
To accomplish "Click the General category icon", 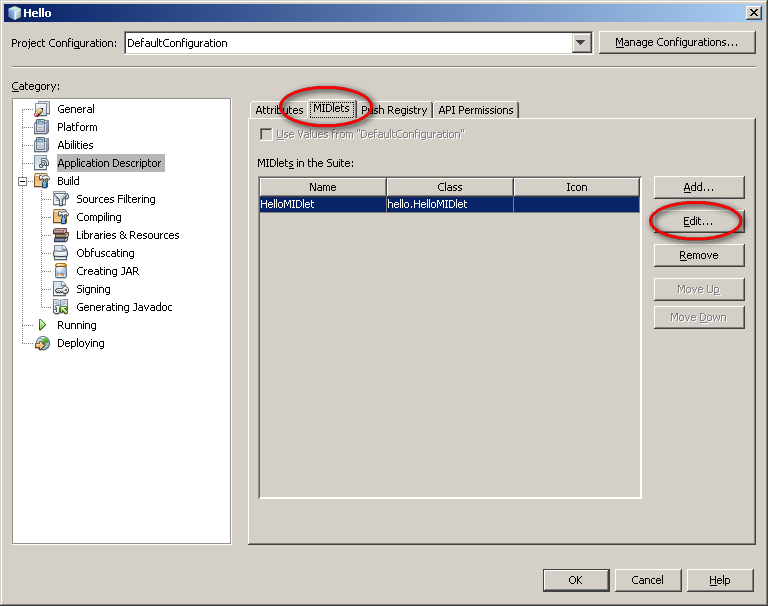I will (x=42, y=109).
